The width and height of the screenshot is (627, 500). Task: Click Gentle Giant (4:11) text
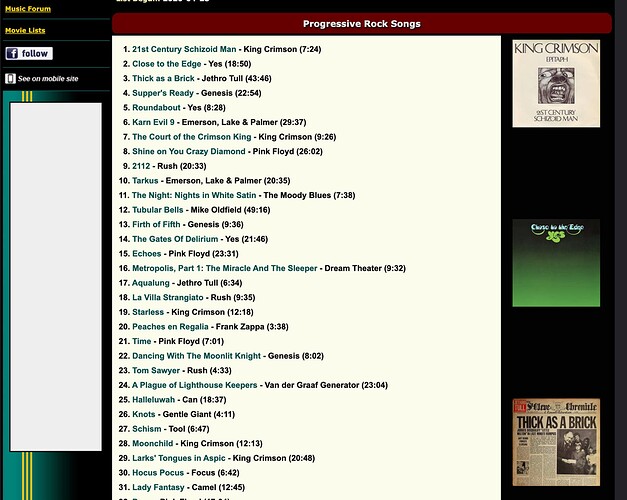tap(199, 414)
